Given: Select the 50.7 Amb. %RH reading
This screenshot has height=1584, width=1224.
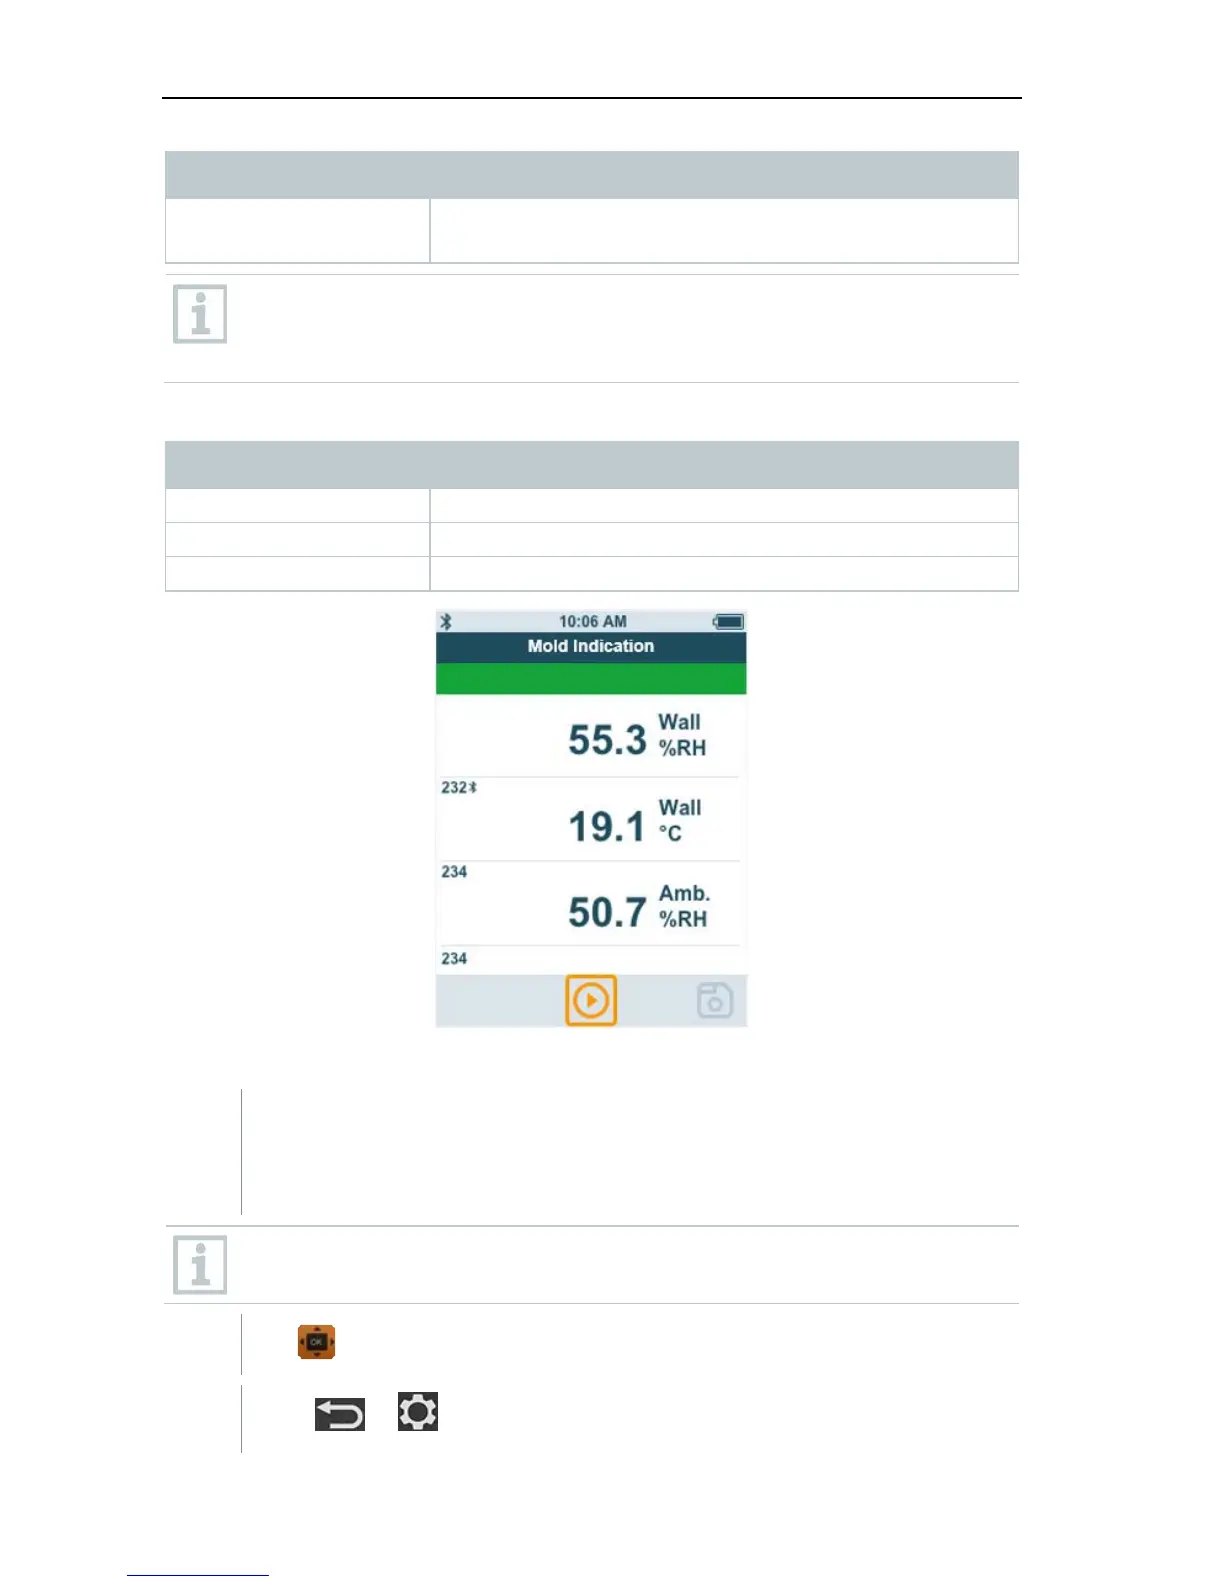Looking at the screenshot, I should 638,909.
